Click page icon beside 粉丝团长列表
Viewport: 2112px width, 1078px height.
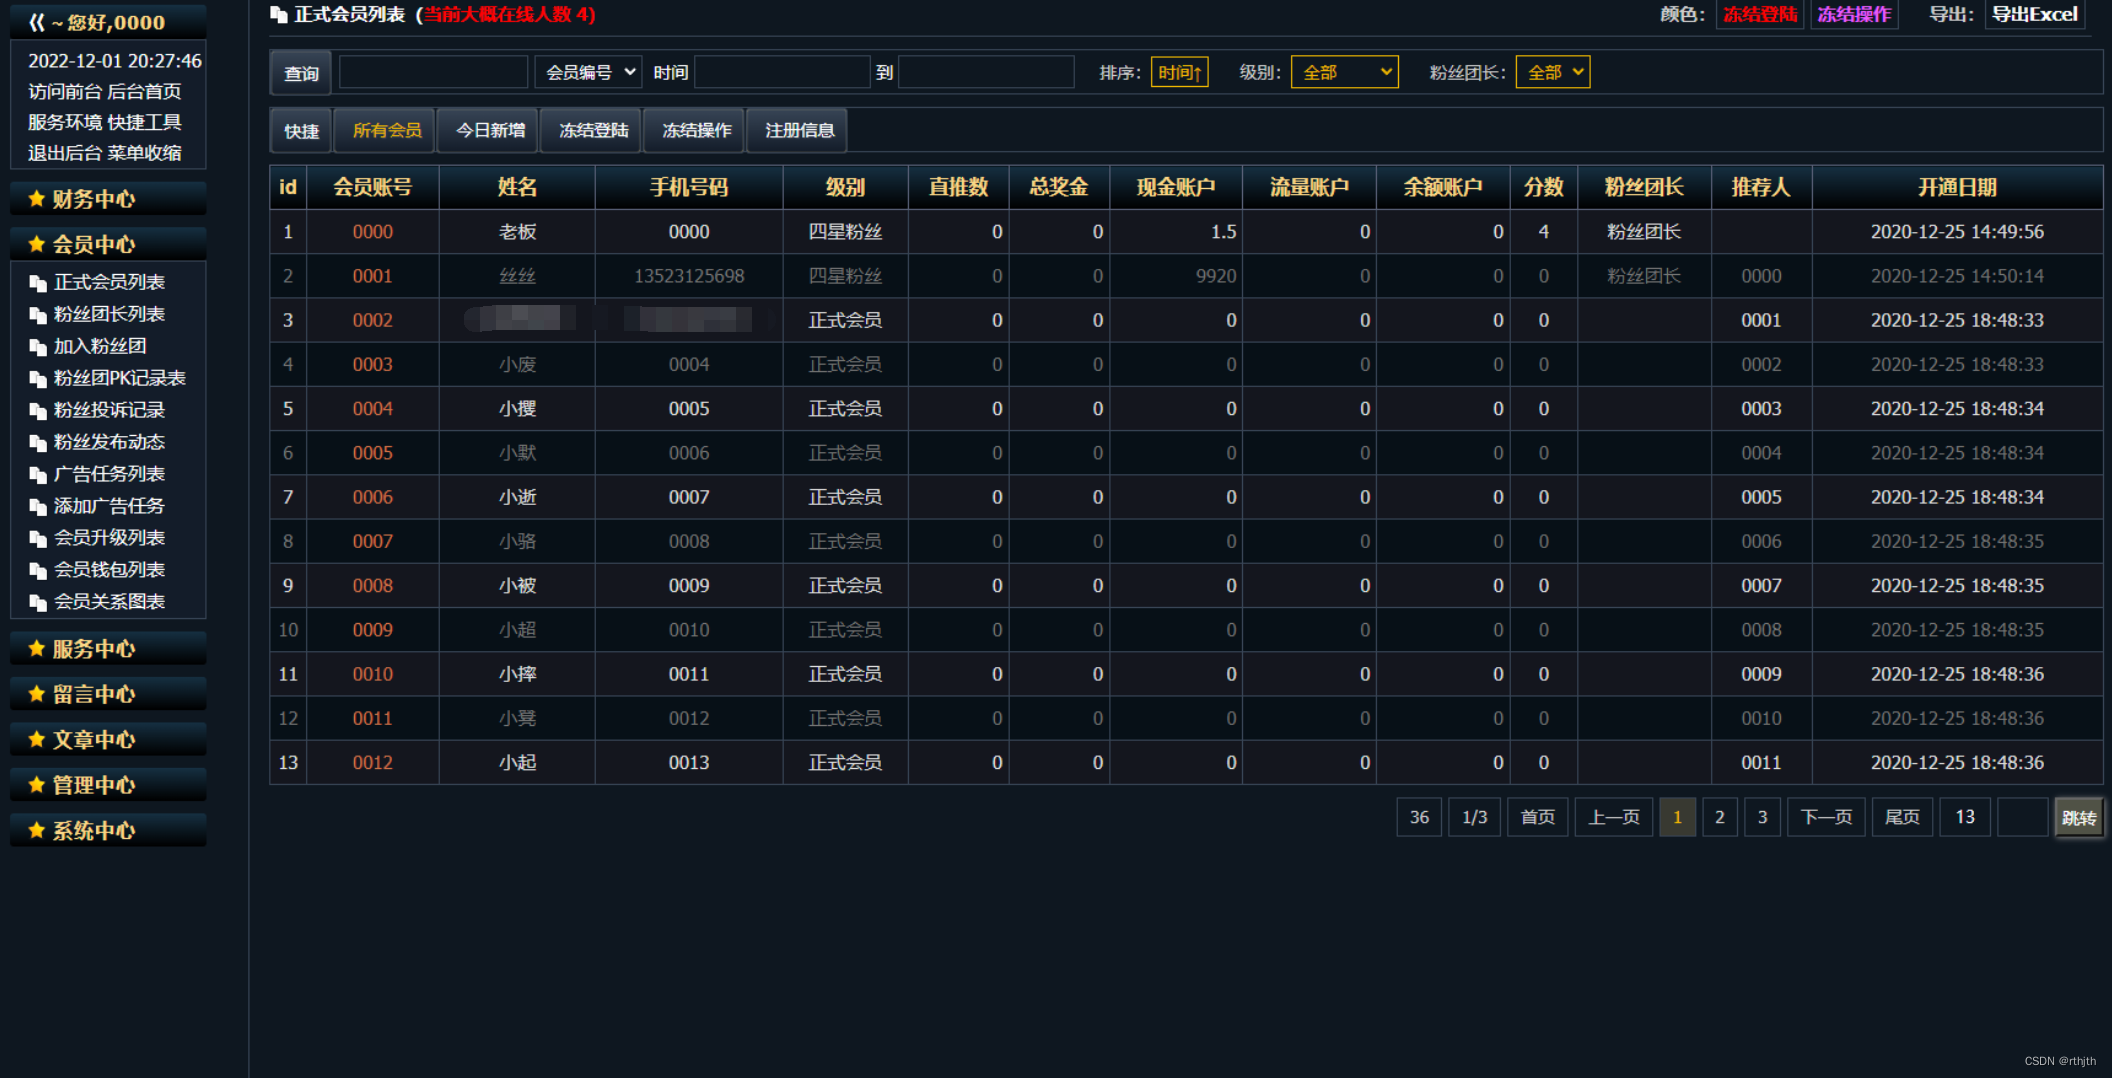pyautogui.click(x=38, y=315)
